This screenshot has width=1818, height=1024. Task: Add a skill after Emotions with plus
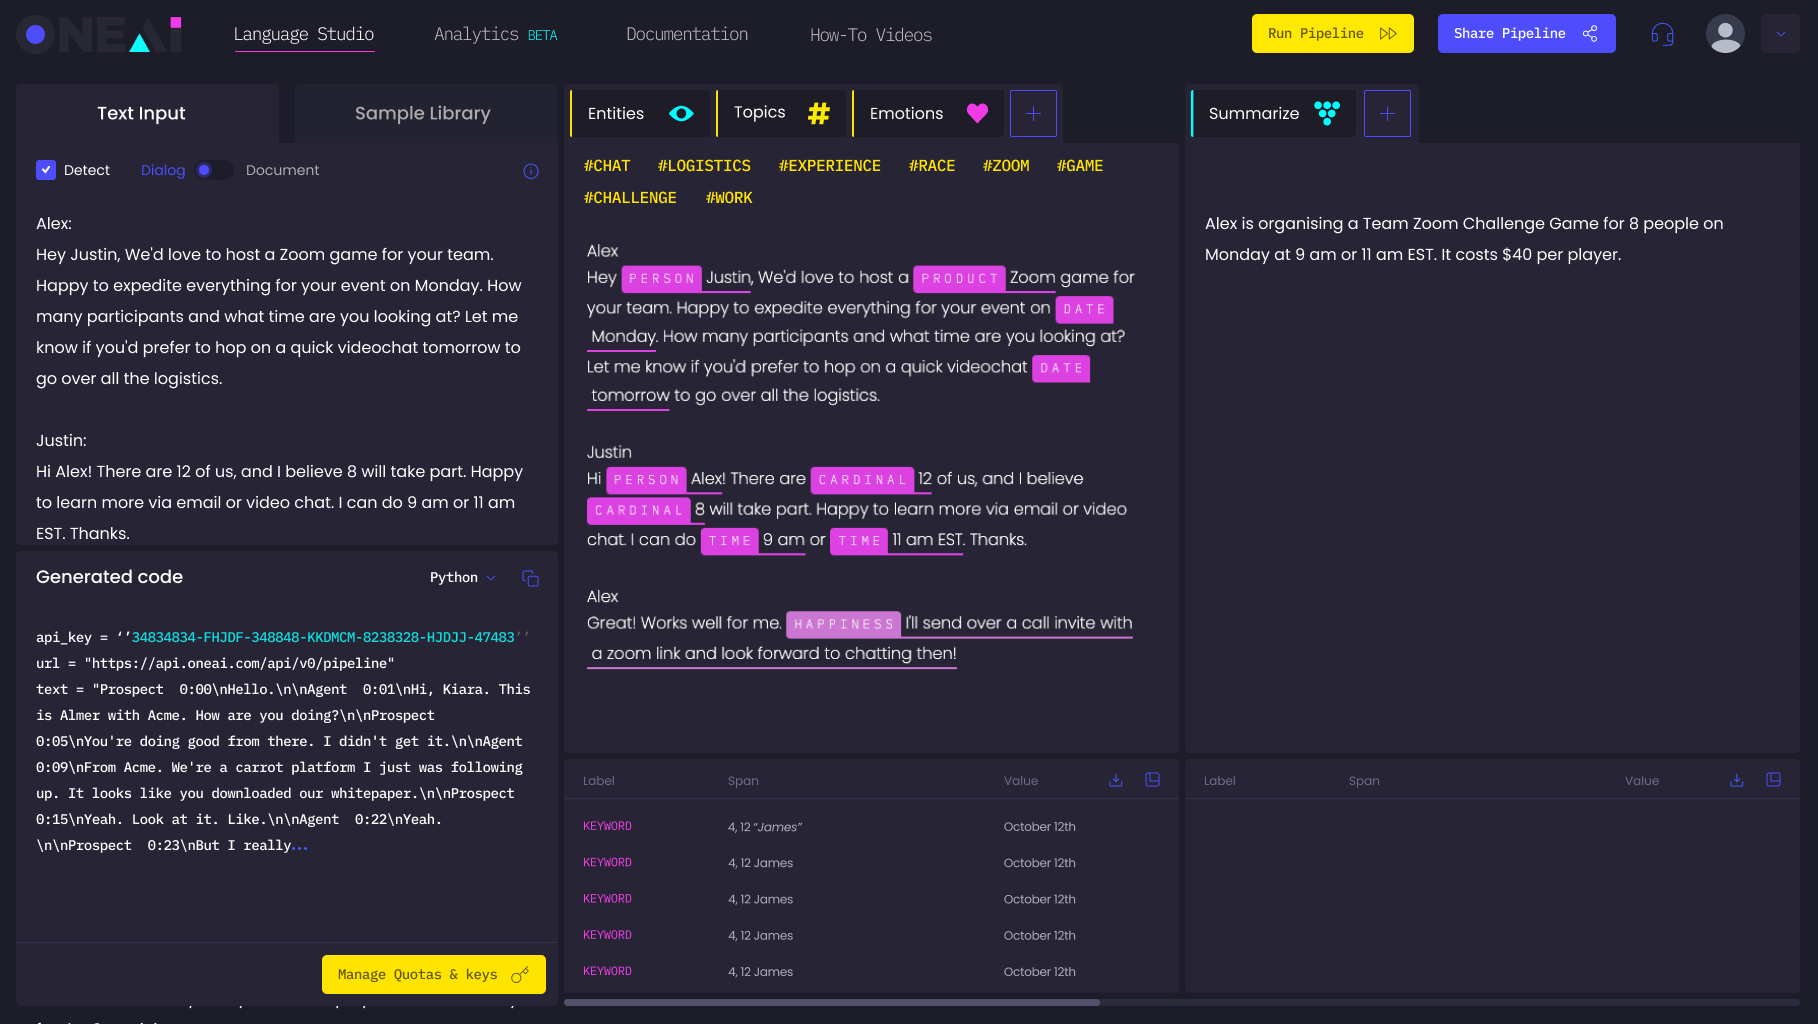tap(1033, 114)
